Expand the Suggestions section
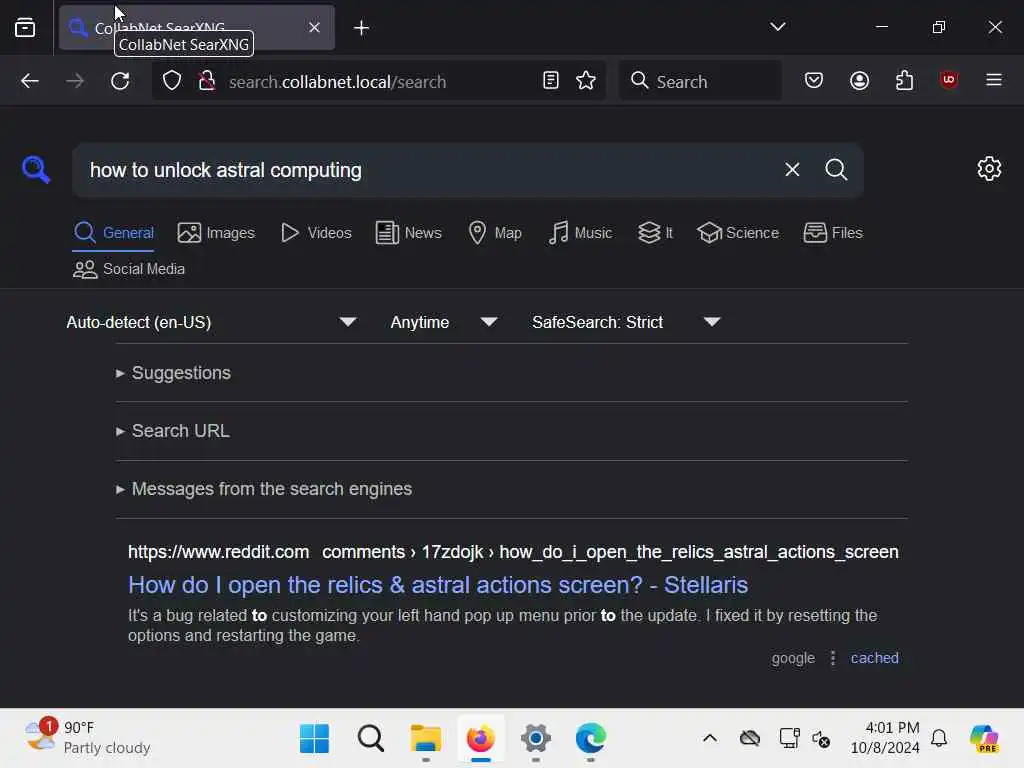This screenshot has height=768, width=1024. [174, 373]
